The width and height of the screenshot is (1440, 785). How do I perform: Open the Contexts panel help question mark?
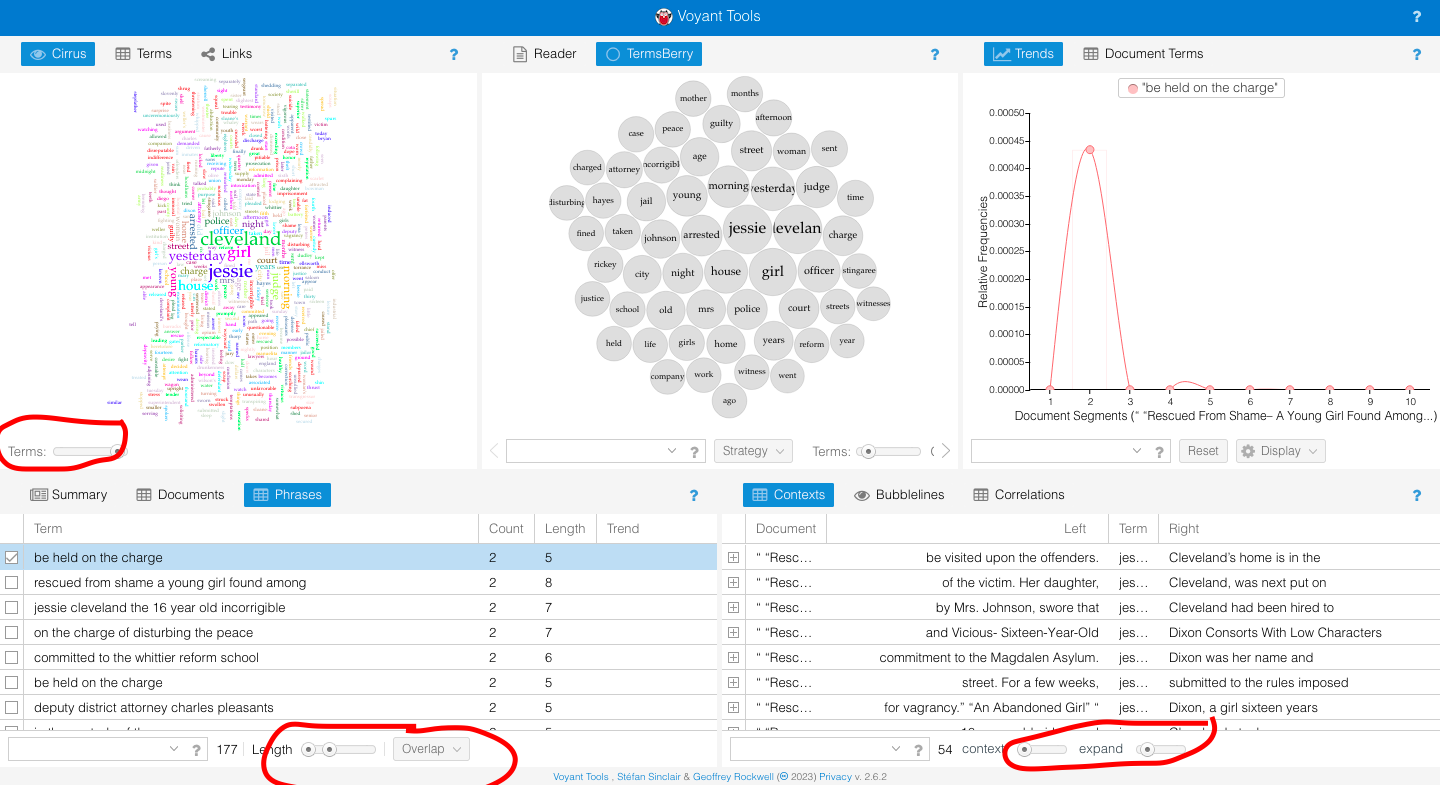tap(1417, 495)
